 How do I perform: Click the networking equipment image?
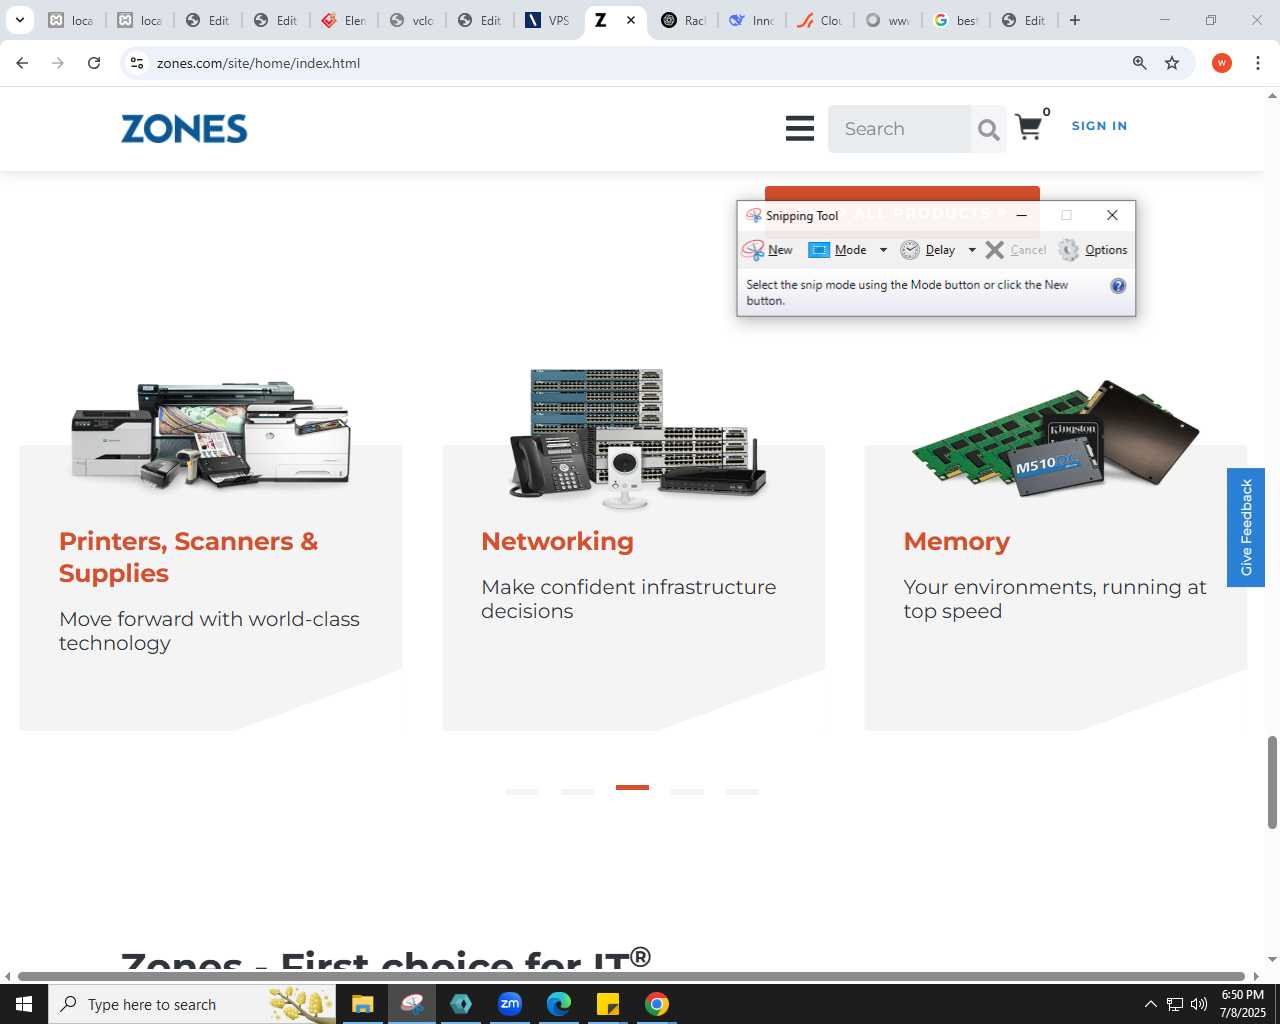coord(637,438)
